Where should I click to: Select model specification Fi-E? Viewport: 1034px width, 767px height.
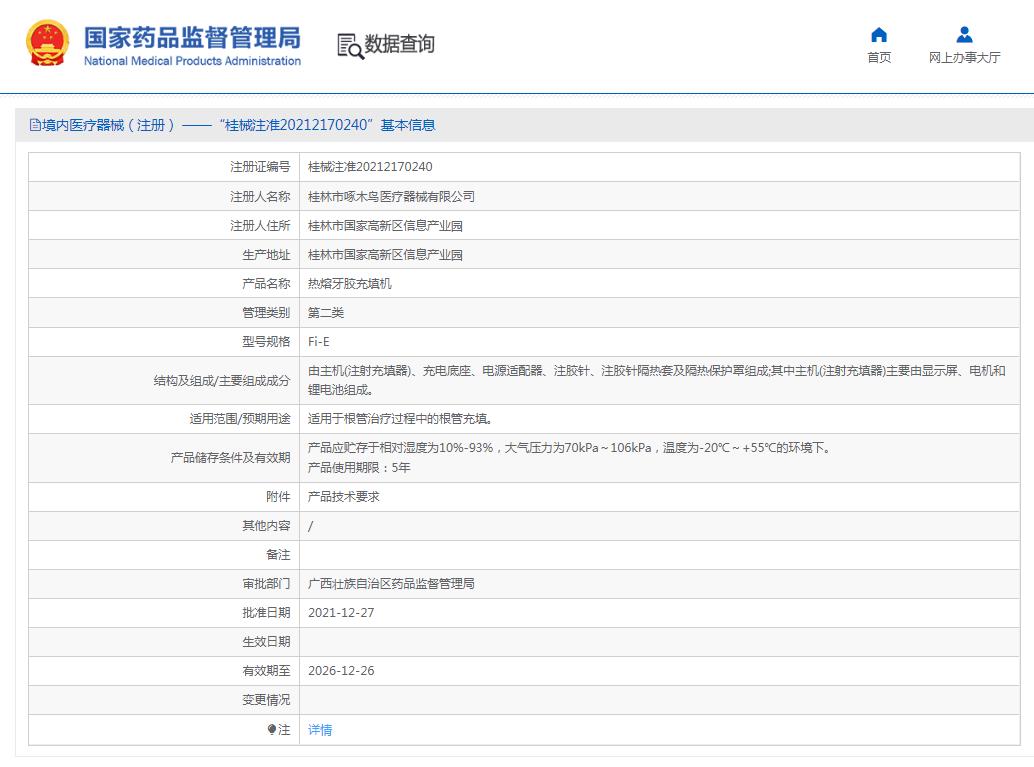pyautogui.click(x=319, y=342)
